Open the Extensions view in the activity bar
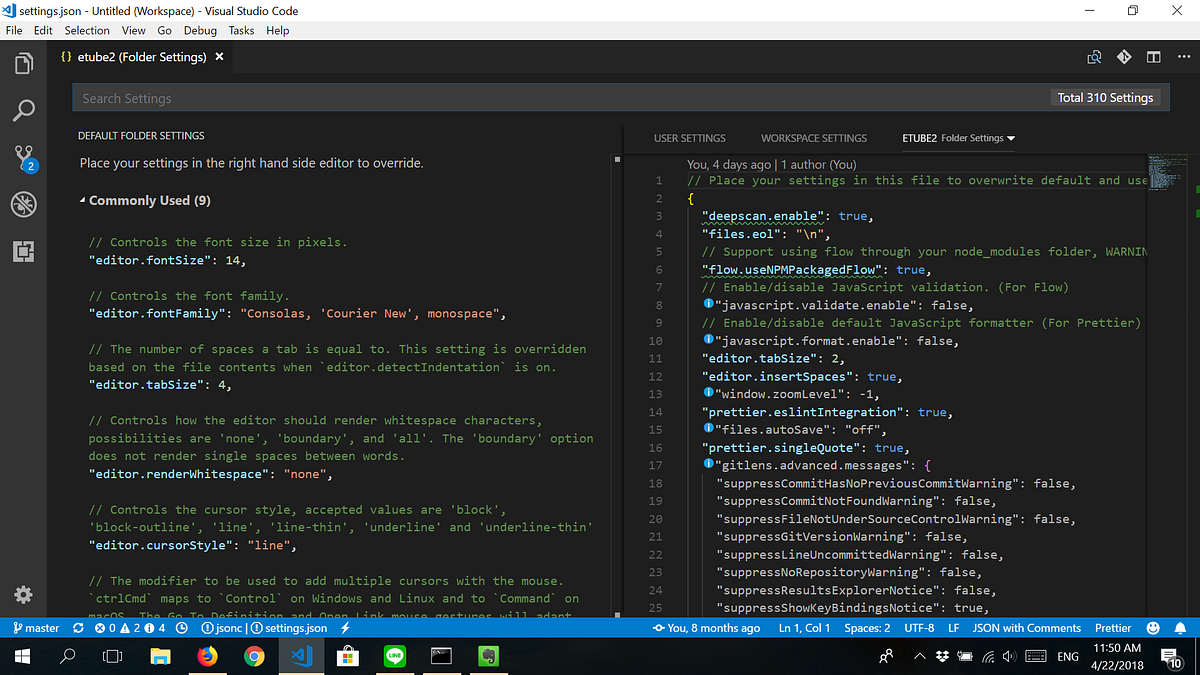This screenshot has width=1200, height=675. pos(23,251)
